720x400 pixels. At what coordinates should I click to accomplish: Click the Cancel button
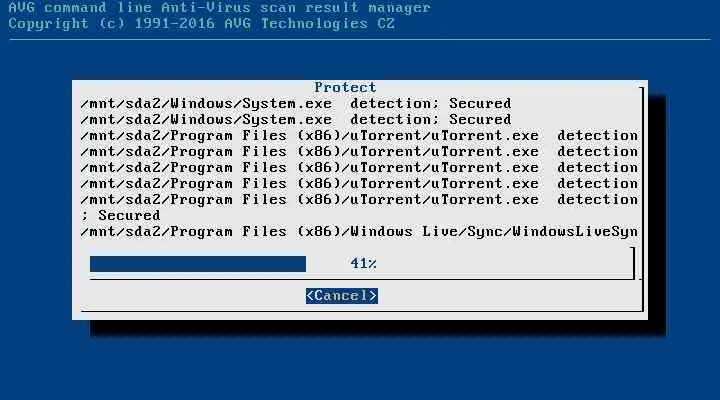pos(342,296)
